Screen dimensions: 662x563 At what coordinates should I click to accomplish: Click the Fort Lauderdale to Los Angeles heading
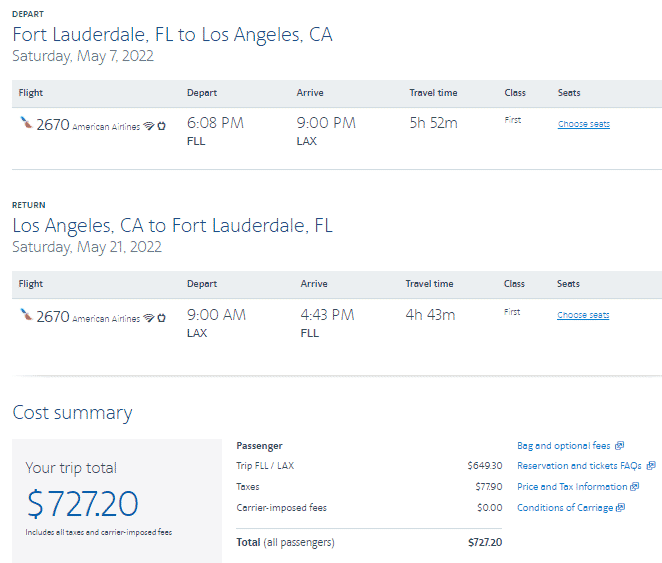(172, 35)
